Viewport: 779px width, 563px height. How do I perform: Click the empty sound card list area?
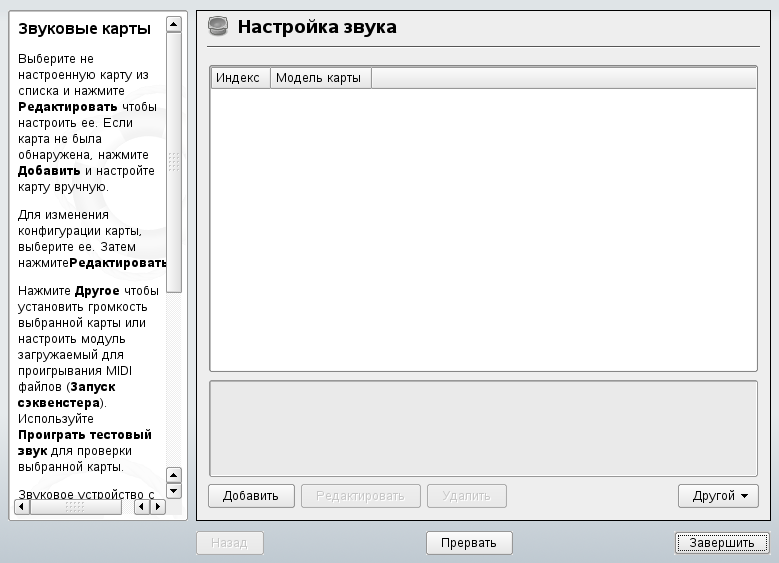tap(483, 230)
